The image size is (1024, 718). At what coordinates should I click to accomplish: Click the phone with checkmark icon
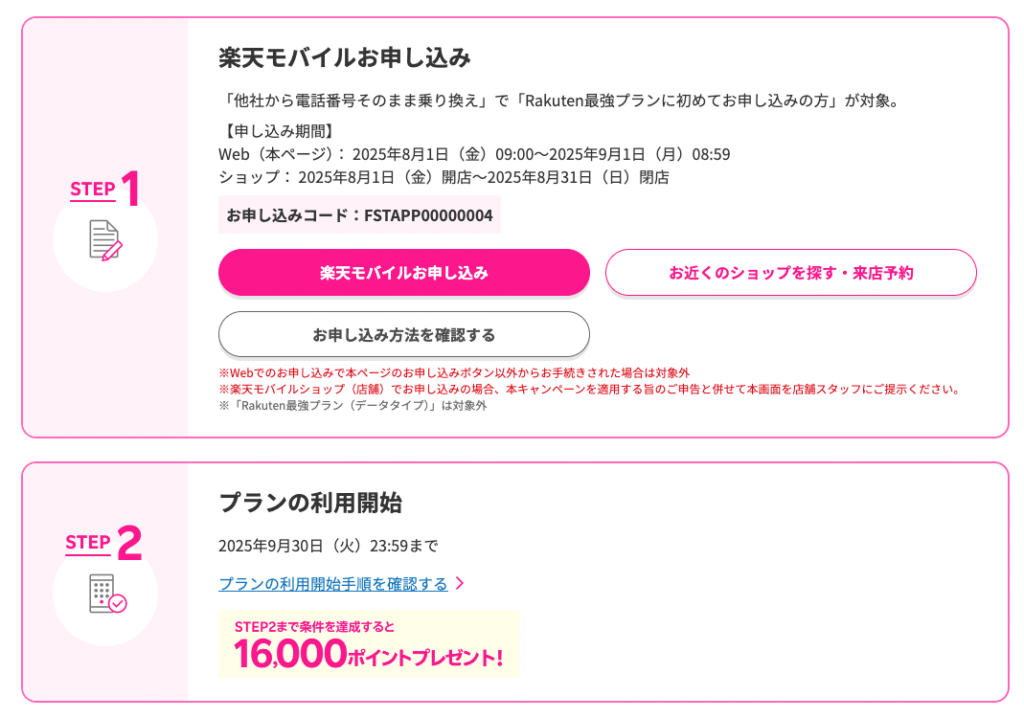coord(107,593)
